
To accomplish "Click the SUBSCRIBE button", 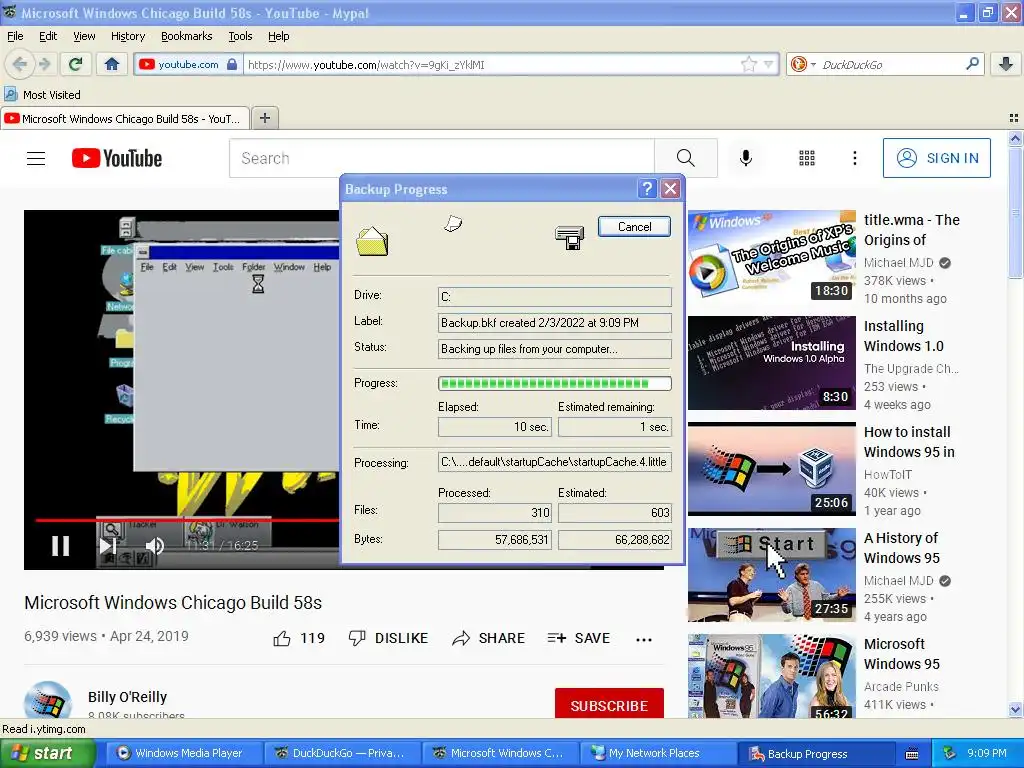I will tap(609, 705).
